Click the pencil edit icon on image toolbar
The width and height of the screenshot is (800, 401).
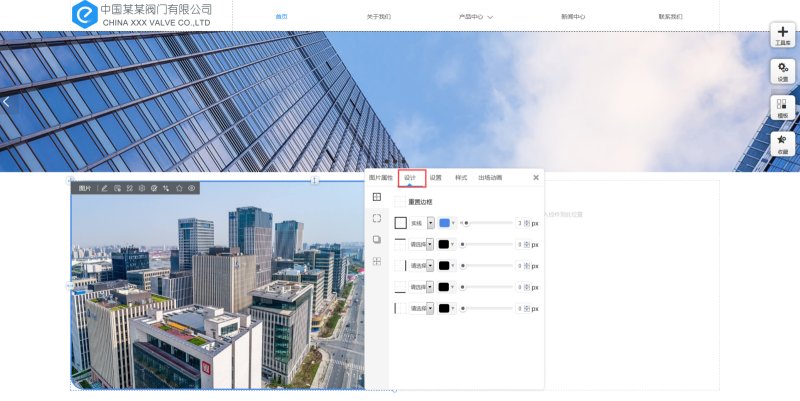click(x=104, y=188)
